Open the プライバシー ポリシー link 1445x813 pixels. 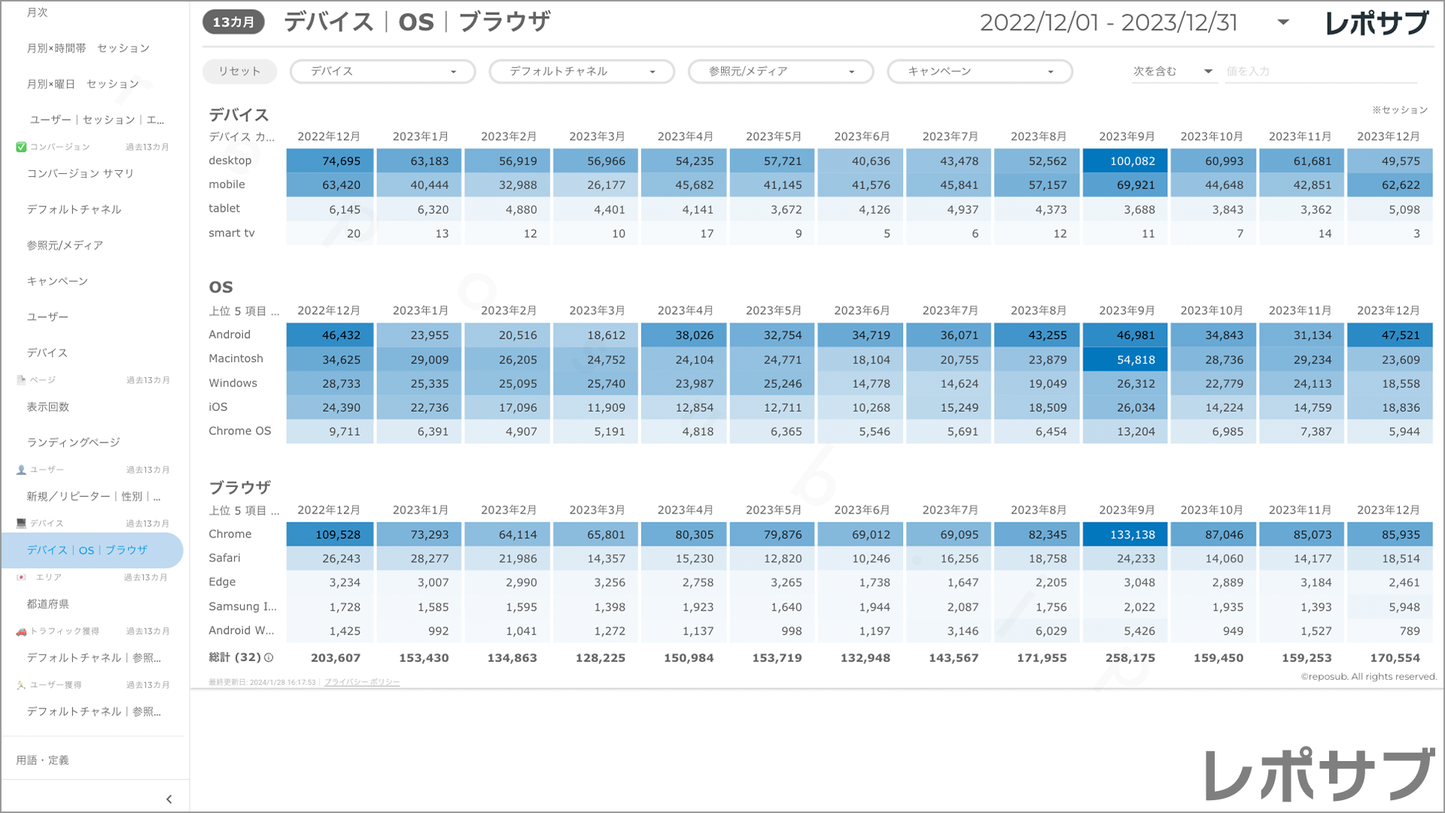[x=362, y=682]
